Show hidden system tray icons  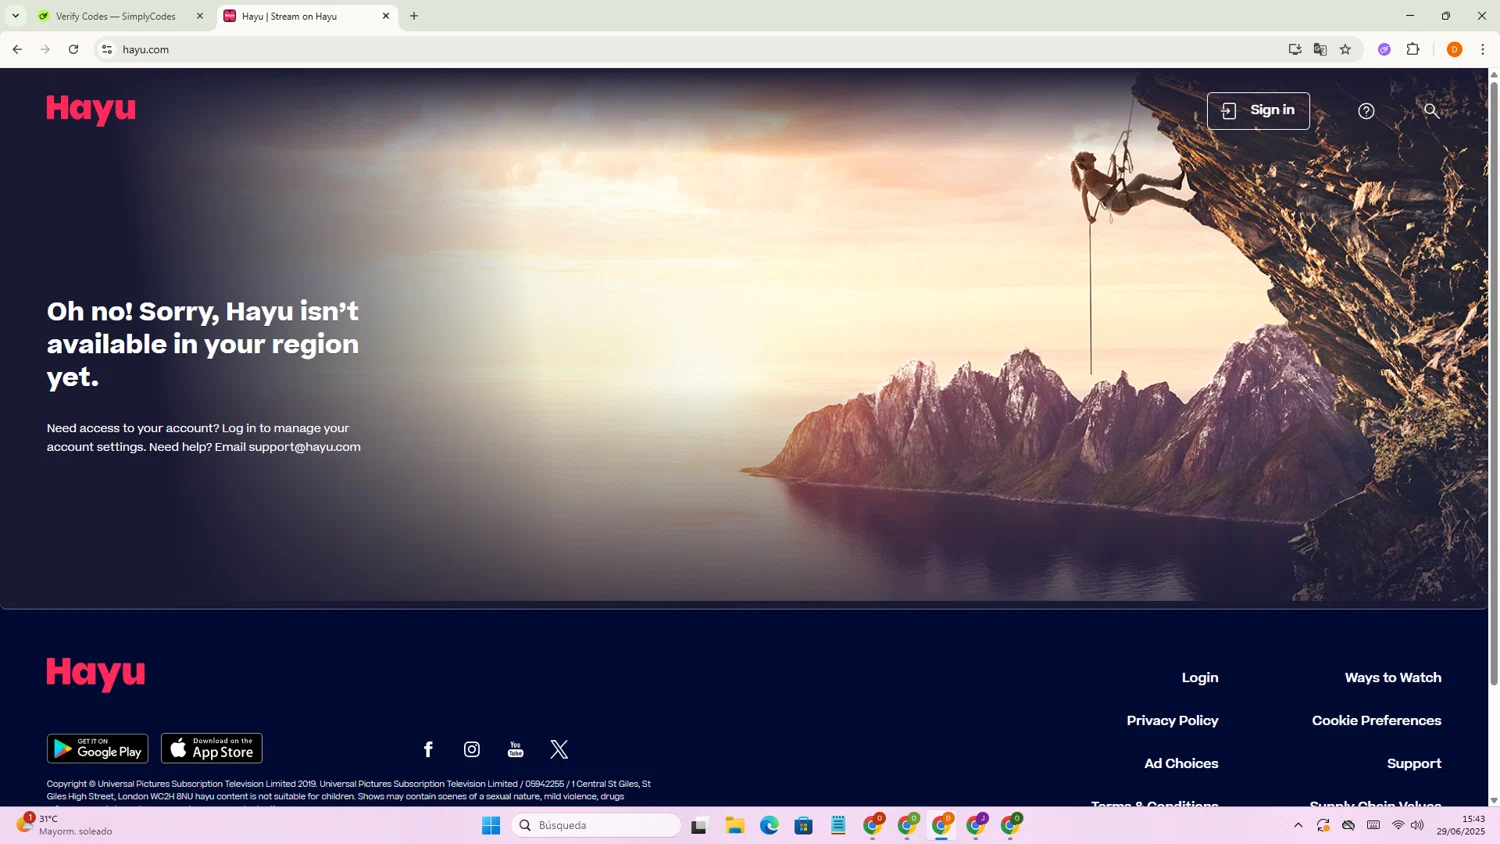(x=1298, y=825)
